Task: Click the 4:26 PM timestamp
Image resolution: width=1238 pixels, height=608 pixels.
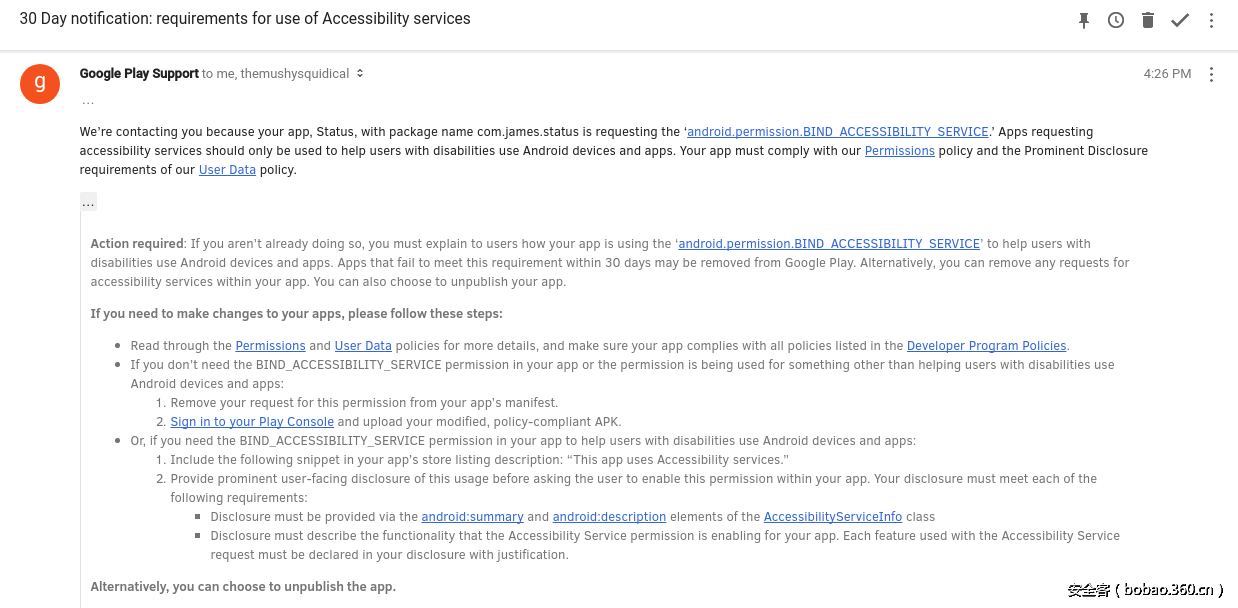Action: [x=1167, y=74]
